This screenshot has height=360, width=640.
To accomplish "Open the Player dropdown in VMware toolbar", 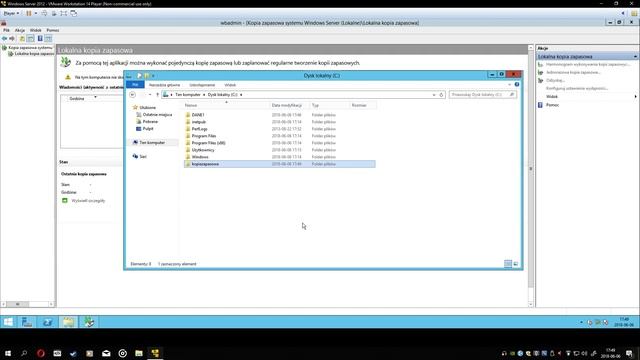I will pos(11,13).
